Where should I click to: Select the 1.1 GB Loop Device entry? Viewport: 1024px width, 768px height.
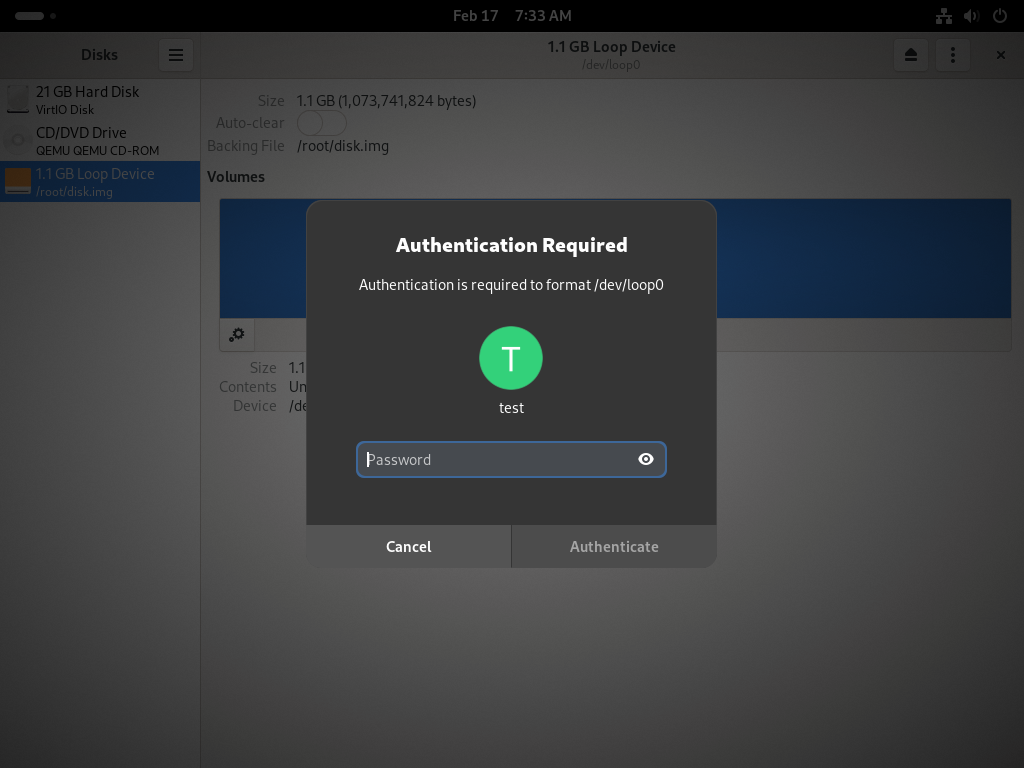tap(100, 182)
